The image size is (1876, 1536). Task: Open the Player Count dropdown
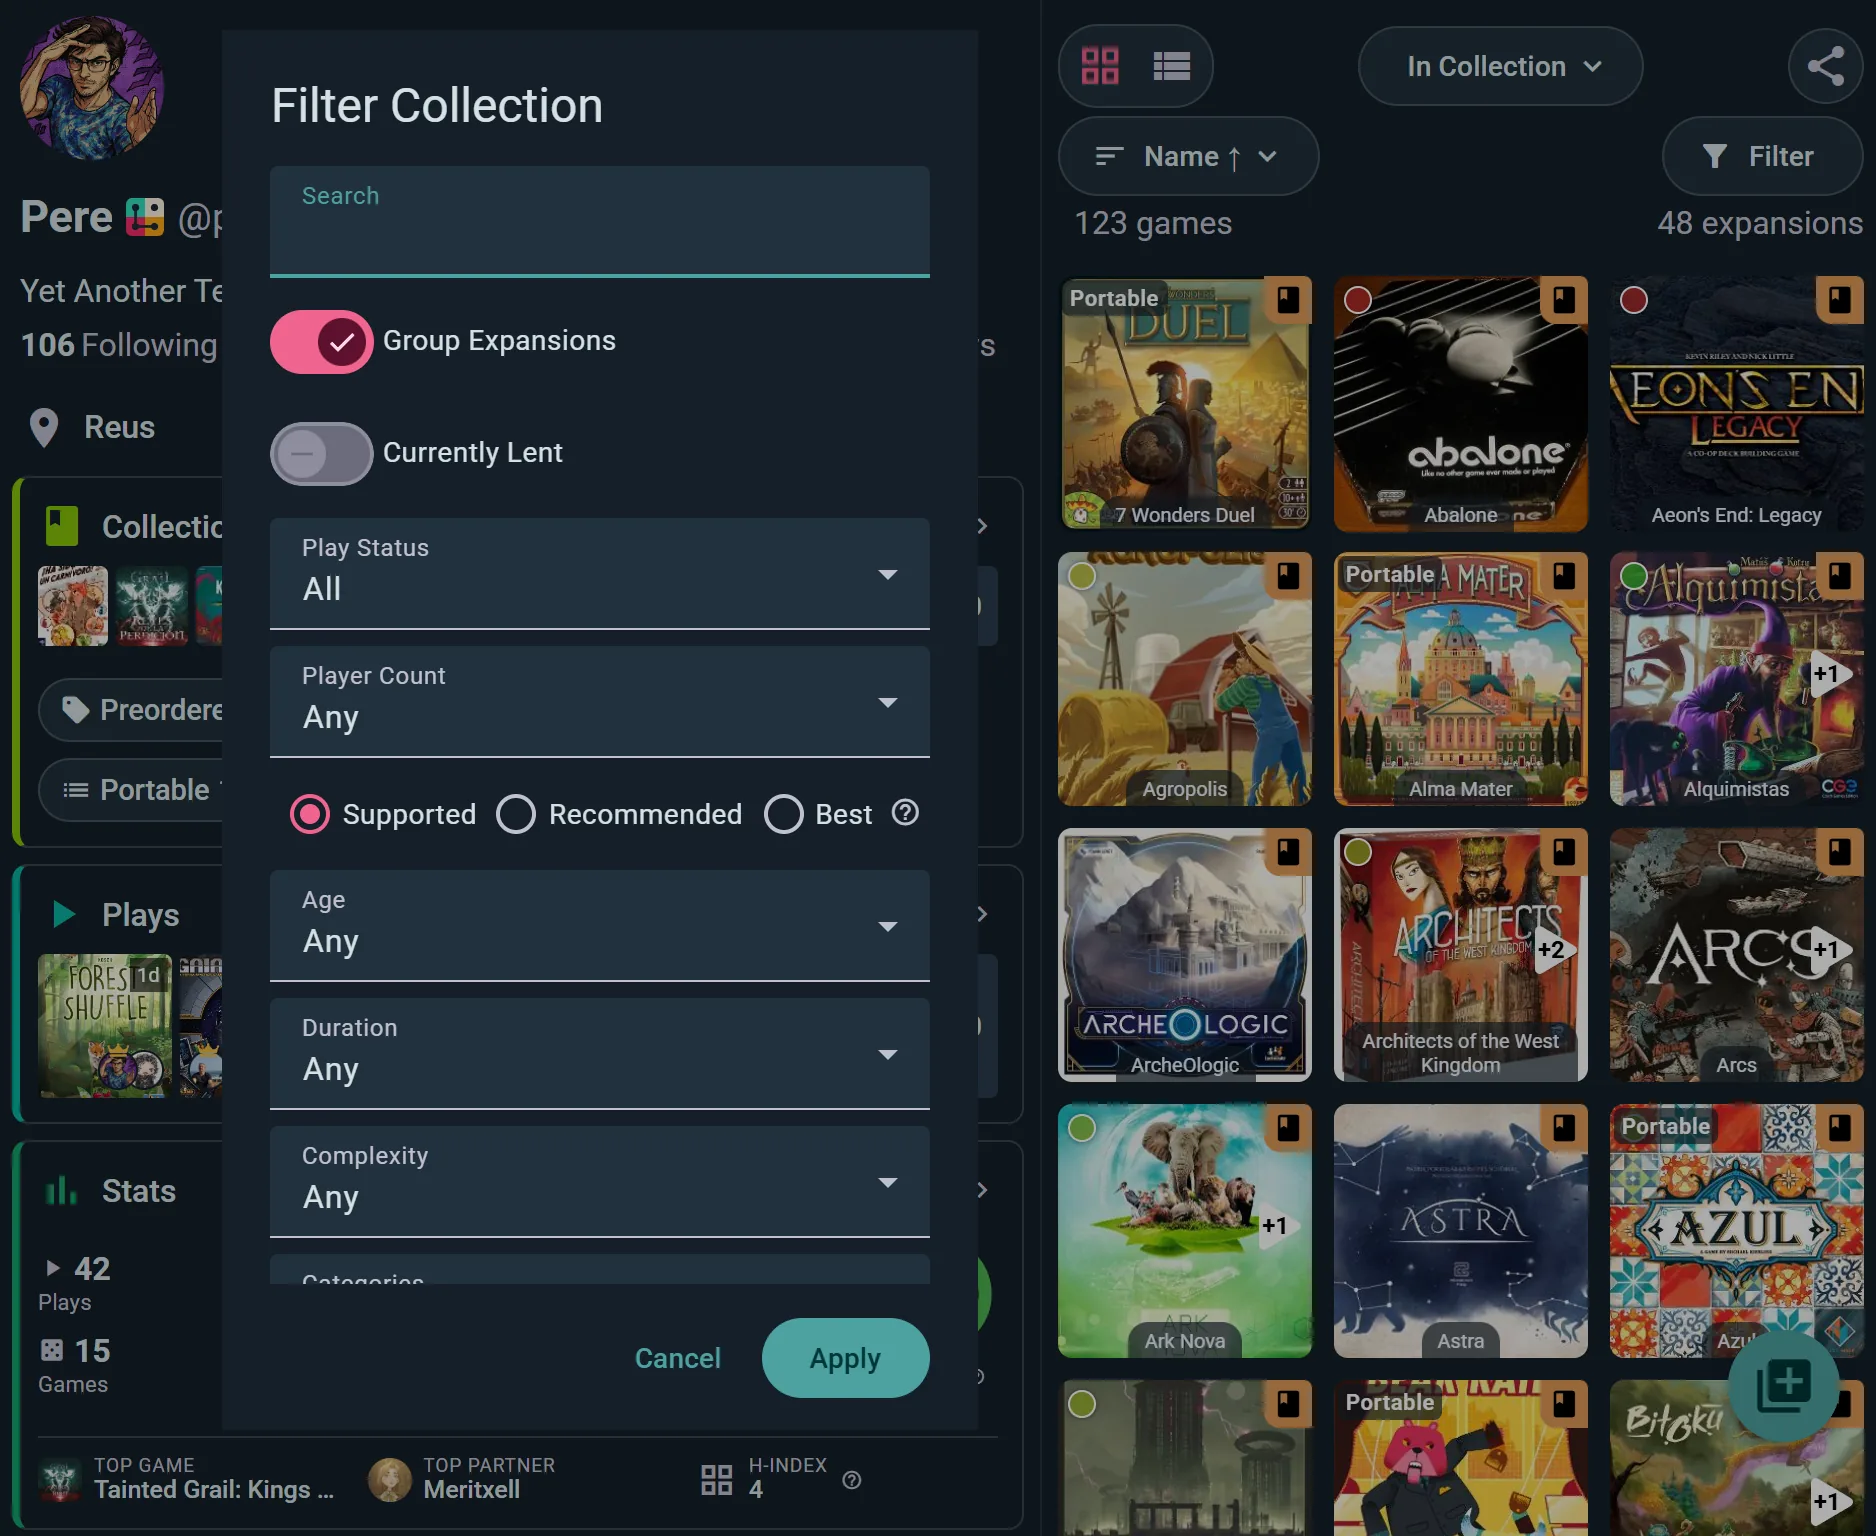click(600, 701)
